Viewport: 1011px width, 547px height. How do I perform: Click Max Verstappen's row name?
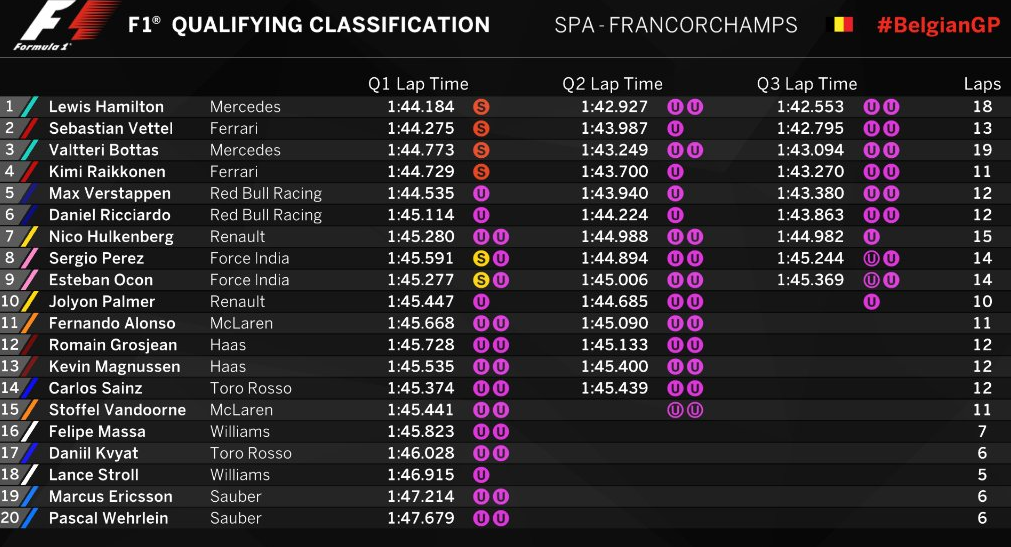tap(110, 194)
